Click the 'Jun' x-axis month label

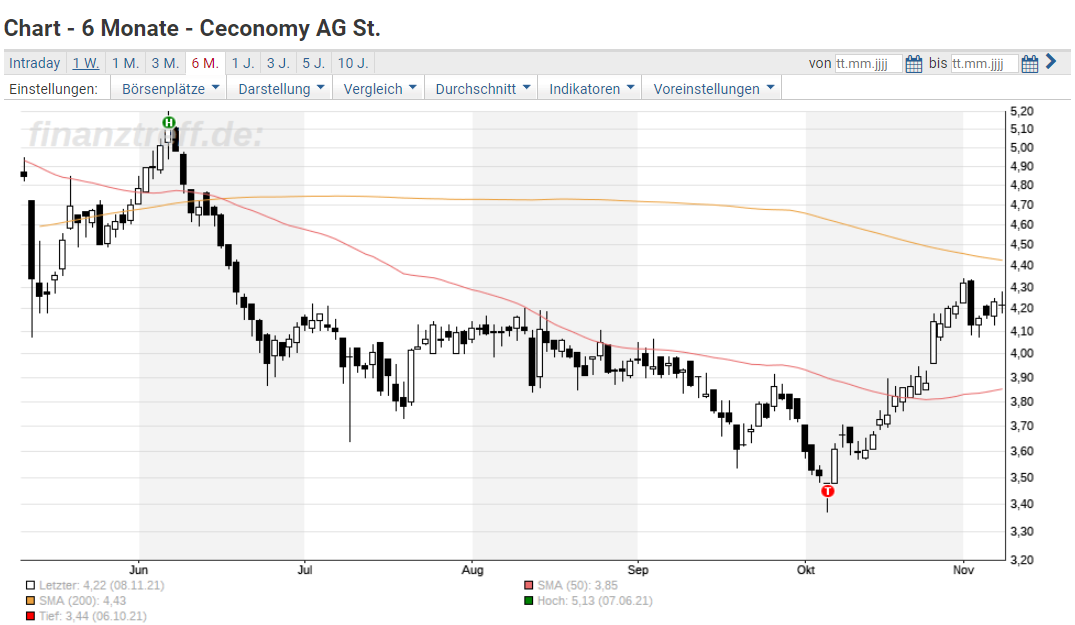coord(138,569)
